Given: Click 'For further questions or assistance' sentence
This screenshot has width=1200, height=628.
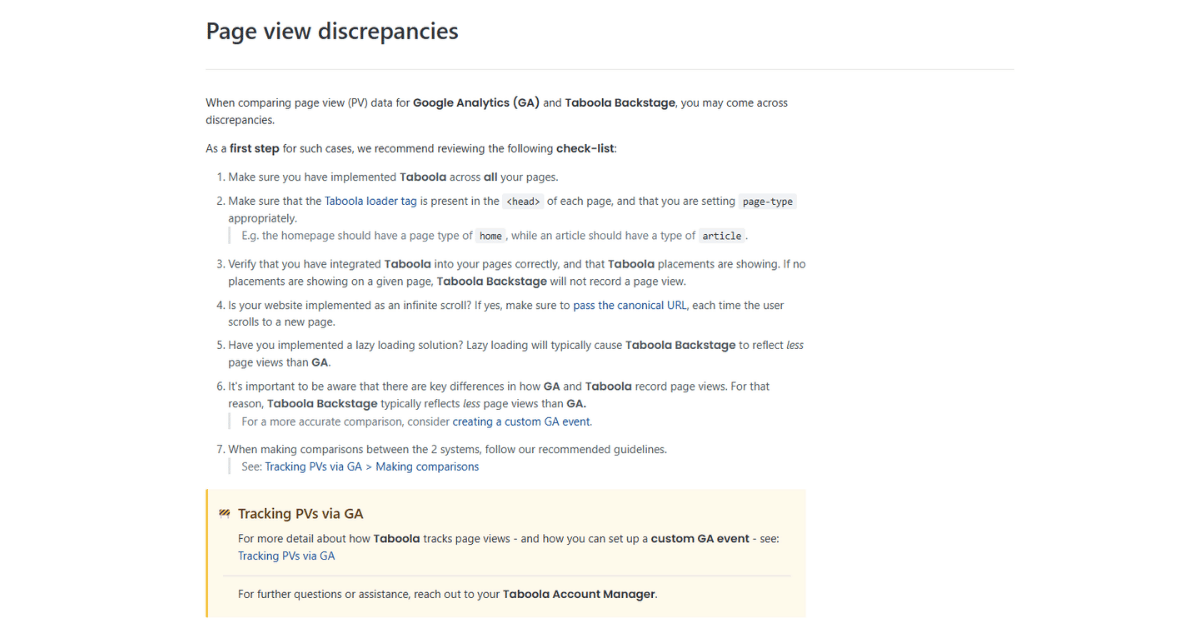Looking at the screenshot, I should click(447, 594).
